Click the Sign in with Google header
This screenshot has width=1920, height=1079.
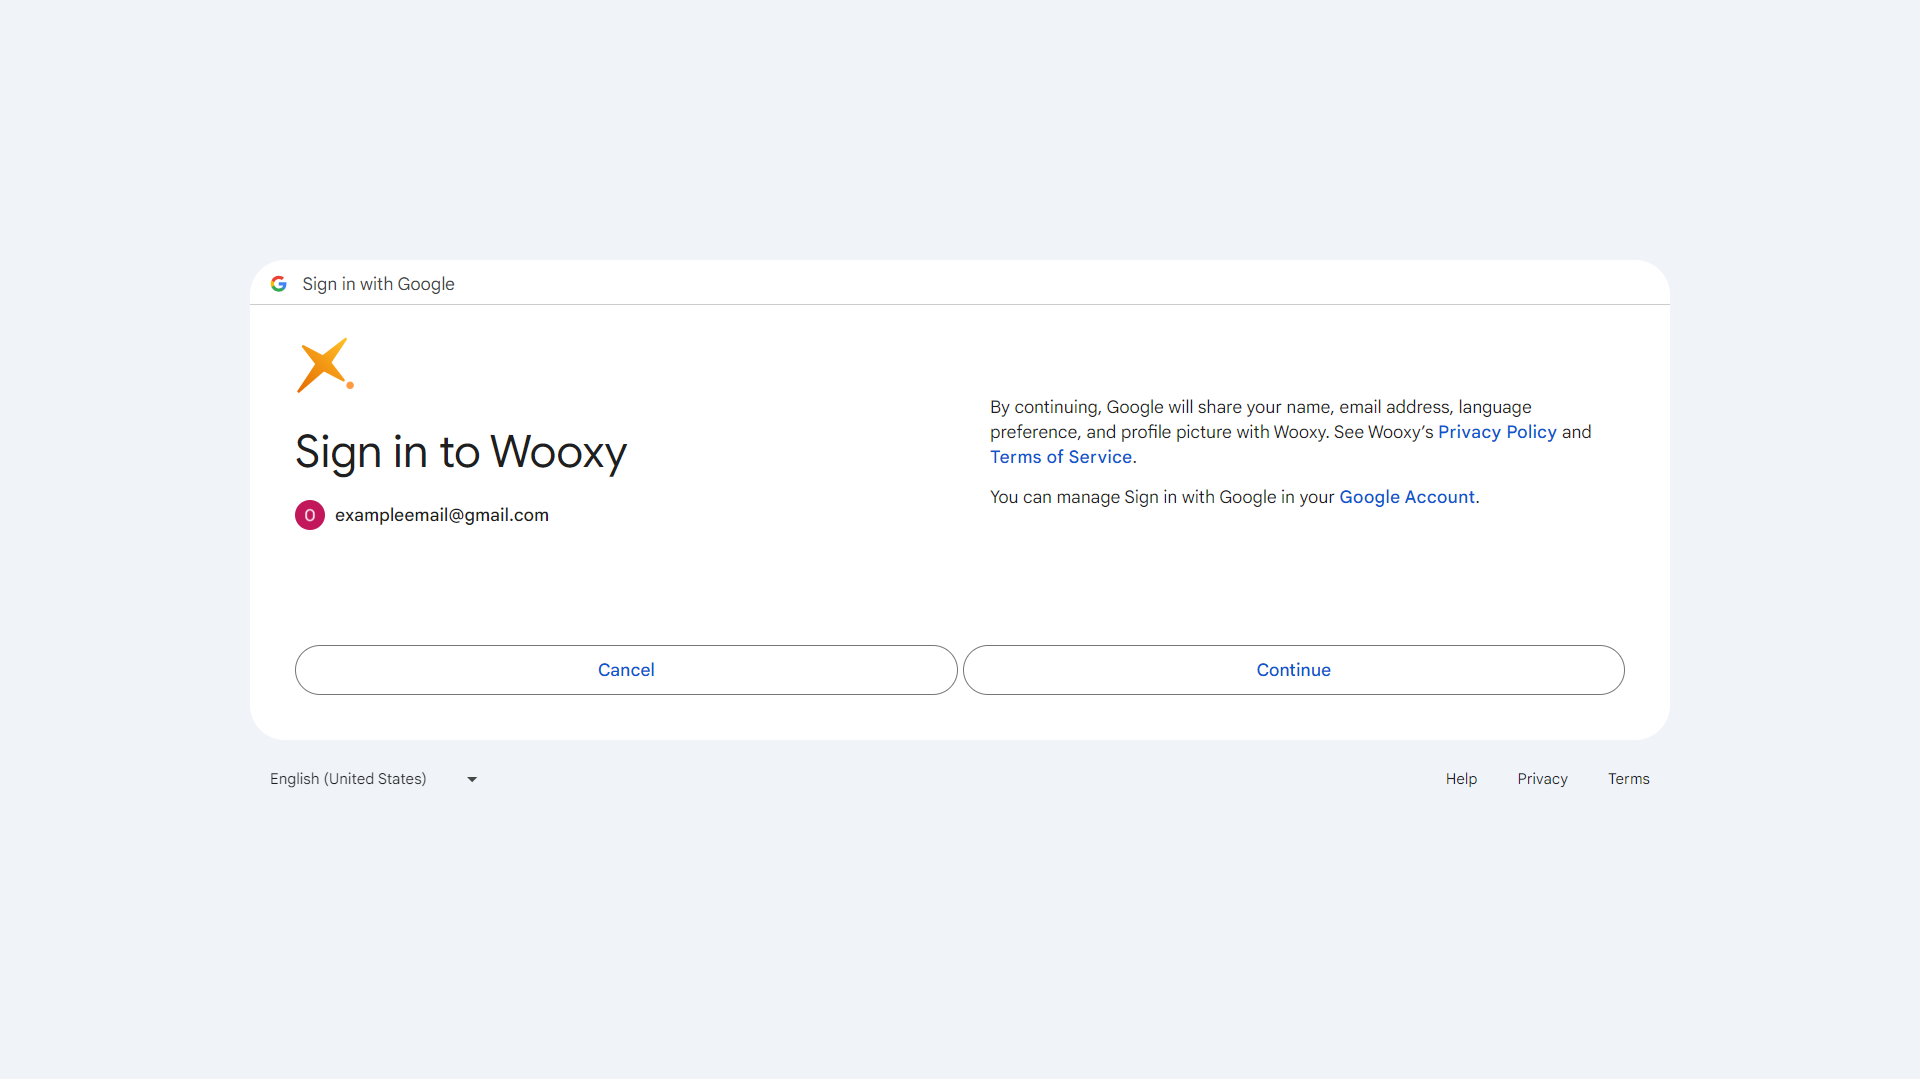378,284
